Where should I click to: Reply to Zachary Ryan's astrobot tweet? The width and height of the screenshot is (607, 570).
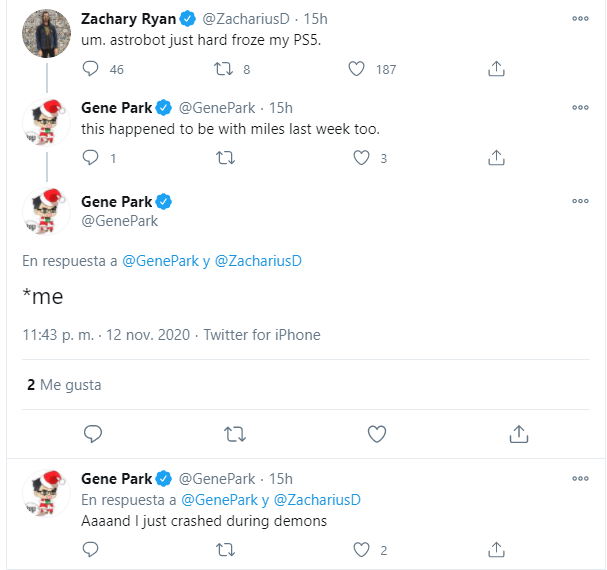click(91, 69)
